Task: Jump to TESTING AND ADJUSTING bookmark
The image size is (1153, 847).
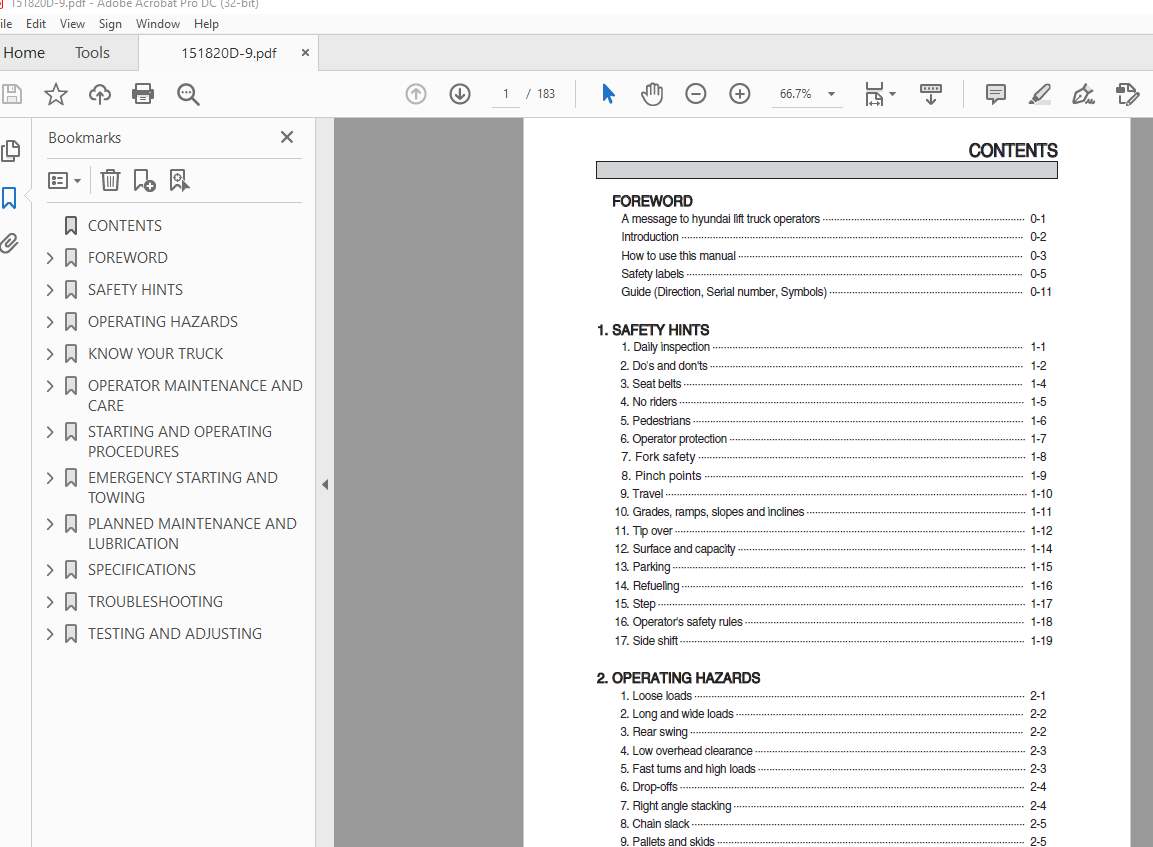Action: pos(175,634)
